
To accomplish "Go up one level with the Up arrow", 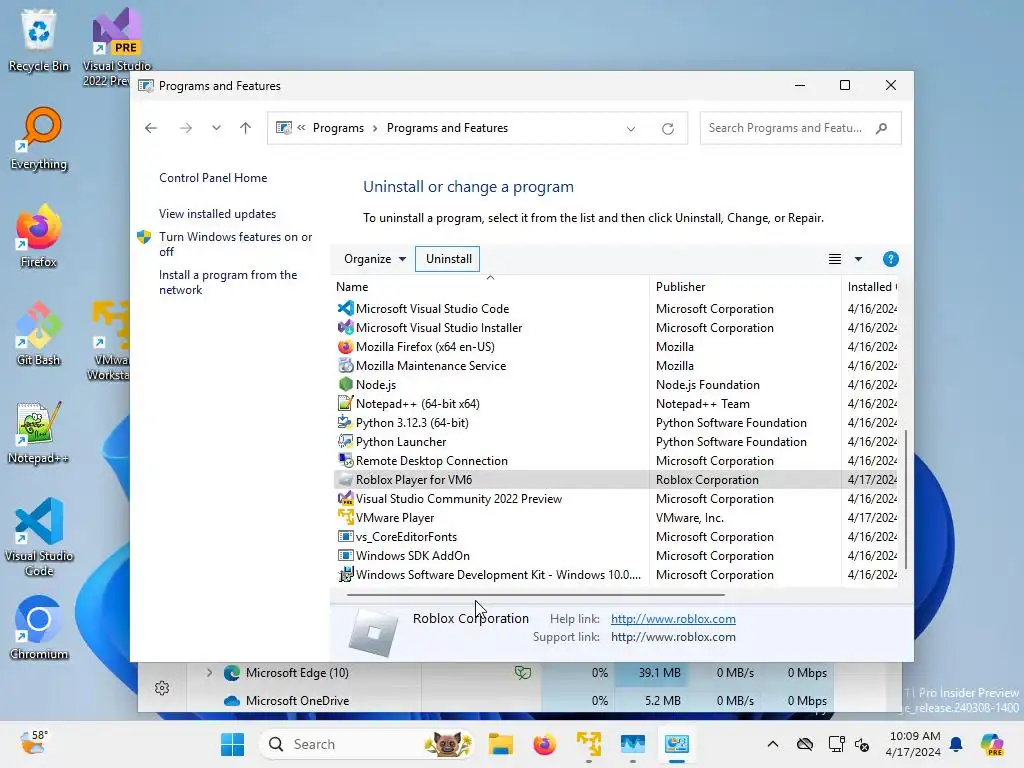I will [x=246, y=128].
